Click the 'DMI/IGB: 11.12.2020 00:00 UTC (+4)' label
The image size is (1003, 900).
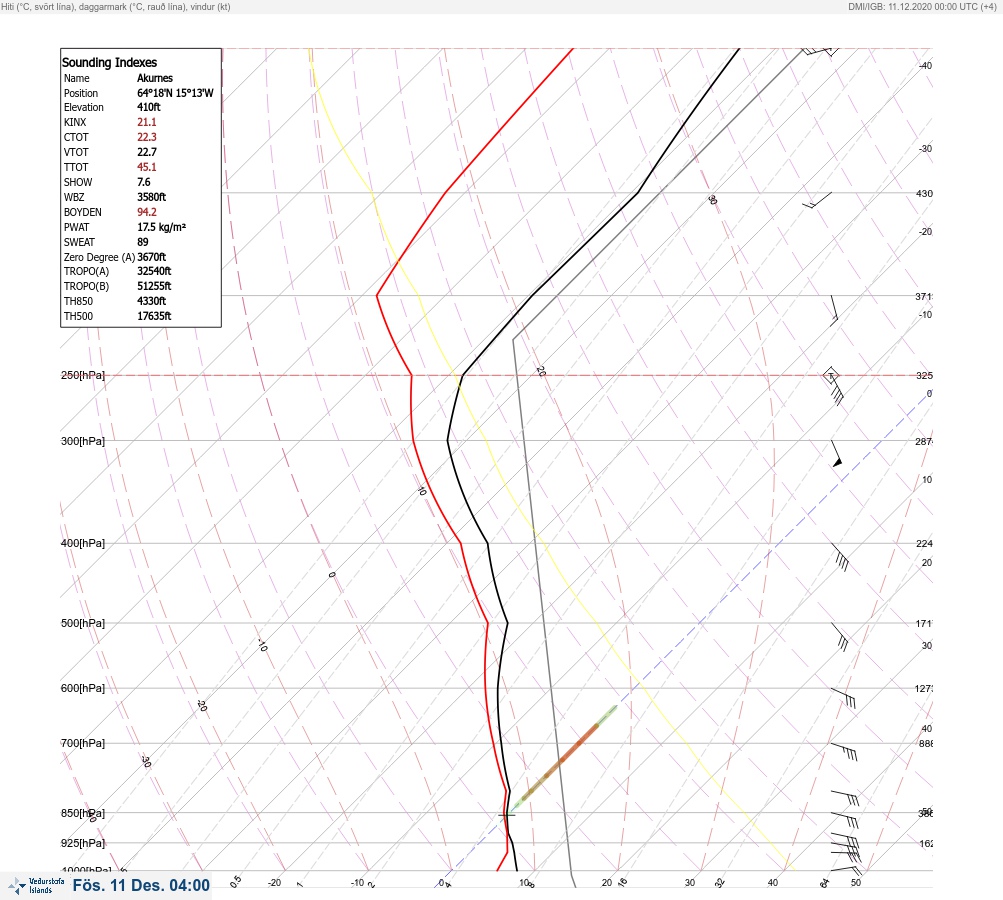[x=922, y=7]
